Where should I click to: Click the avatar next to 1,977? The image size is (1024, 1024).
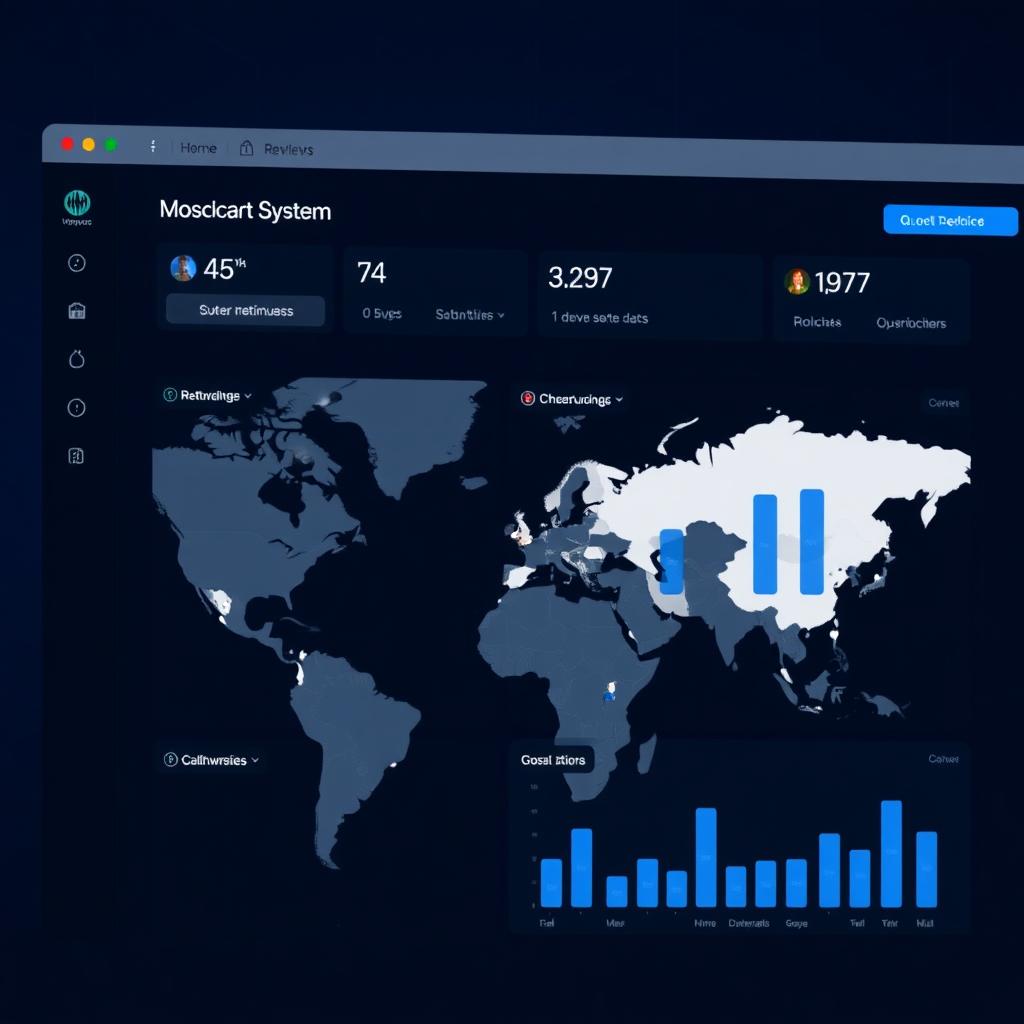(x=797, y=281)
